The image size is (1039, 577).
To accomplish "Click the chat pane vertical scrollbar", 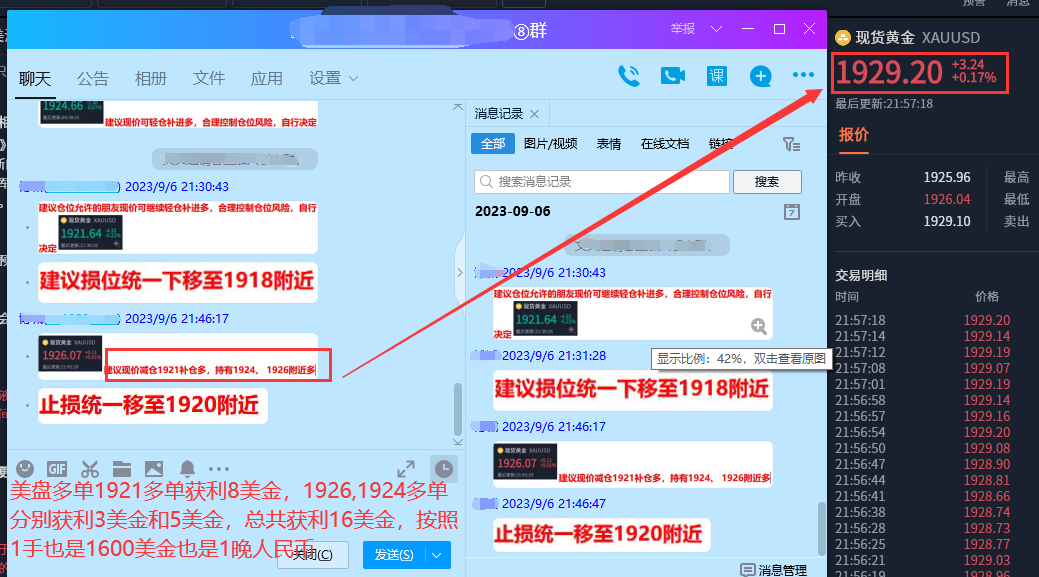I will 458,409.
